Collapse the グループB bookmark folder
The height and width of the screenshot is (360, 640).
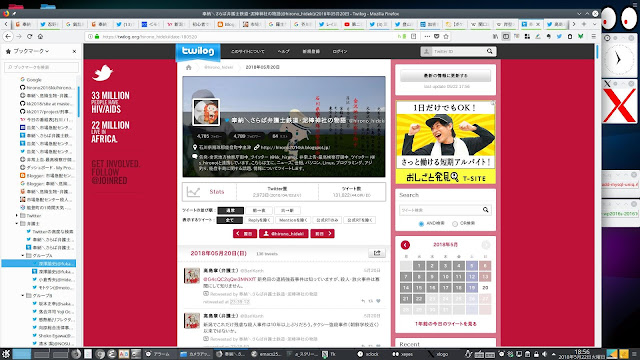click(x=23, y=296)
